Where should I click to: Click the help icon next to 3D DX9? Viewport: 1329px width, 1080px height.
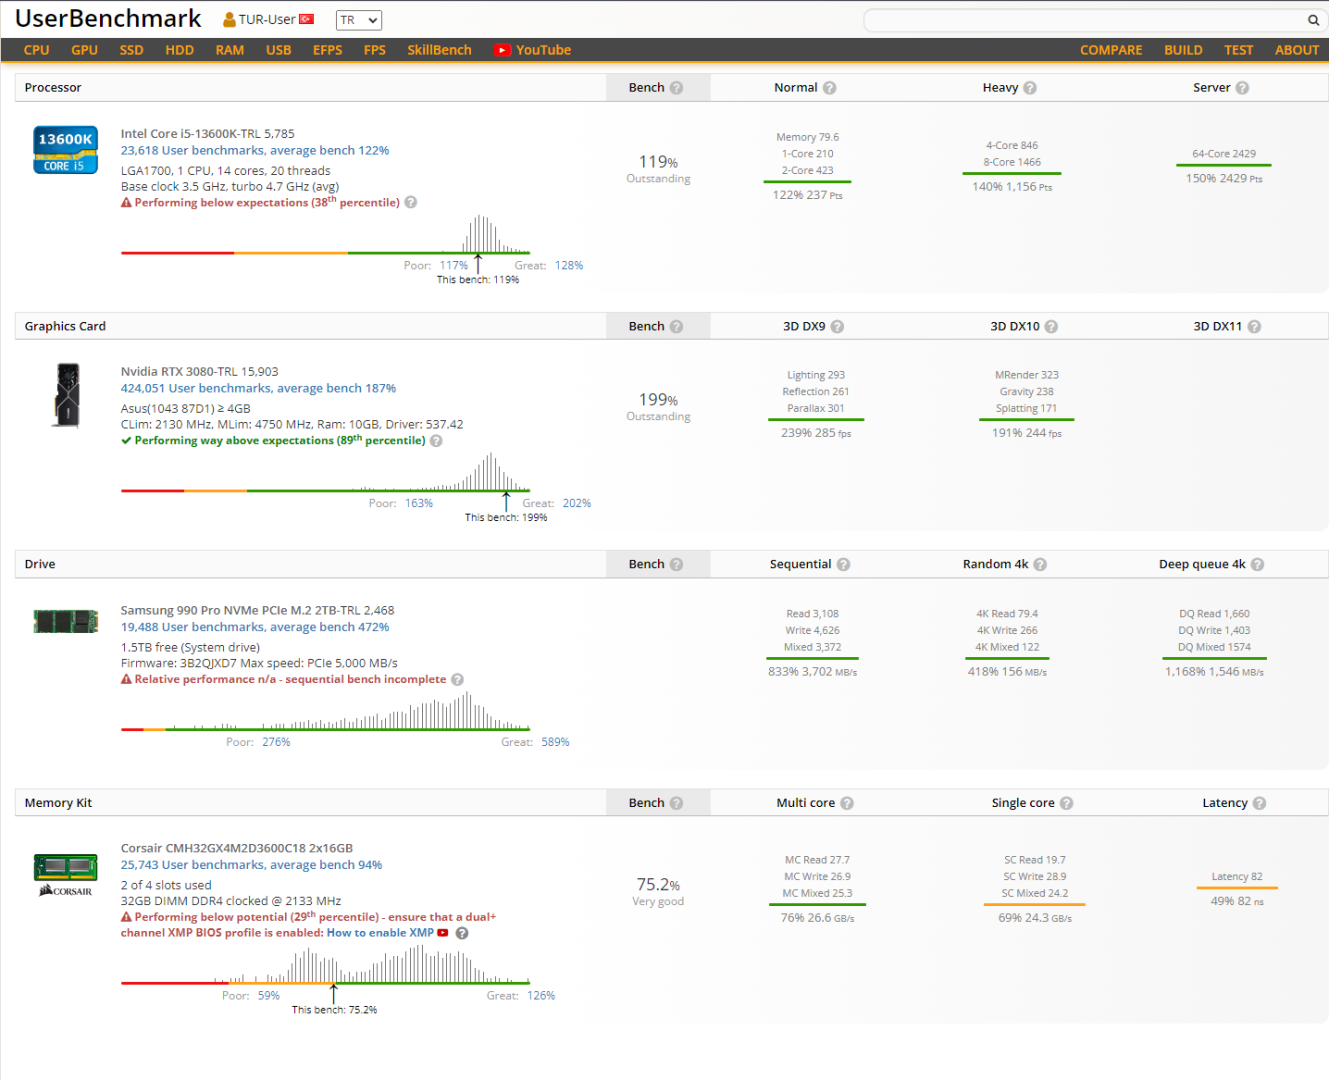(838, 327)
